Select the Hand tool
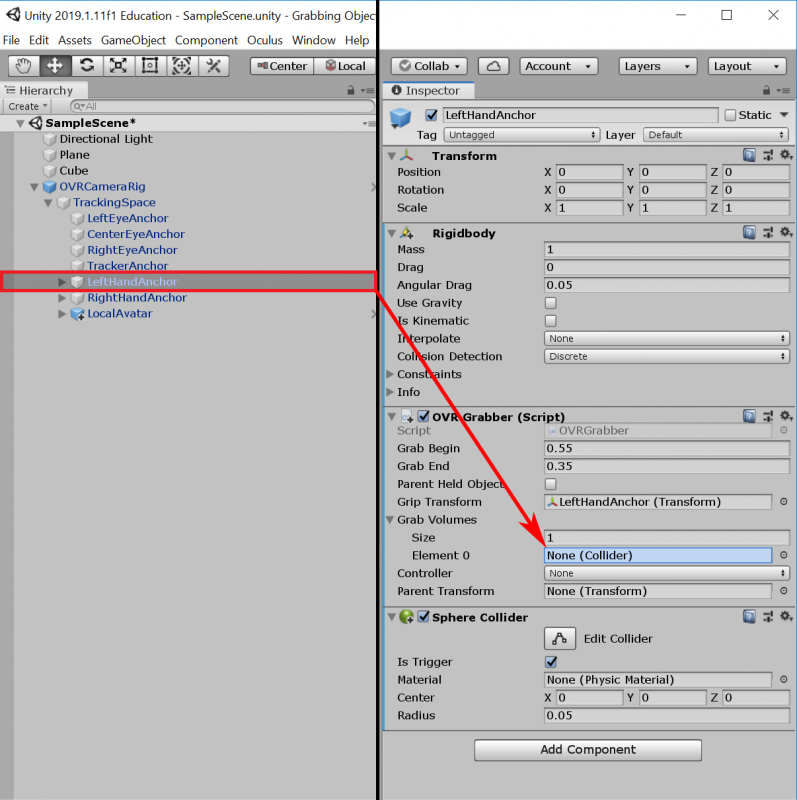Screen dimensions: 797x800 23,66
